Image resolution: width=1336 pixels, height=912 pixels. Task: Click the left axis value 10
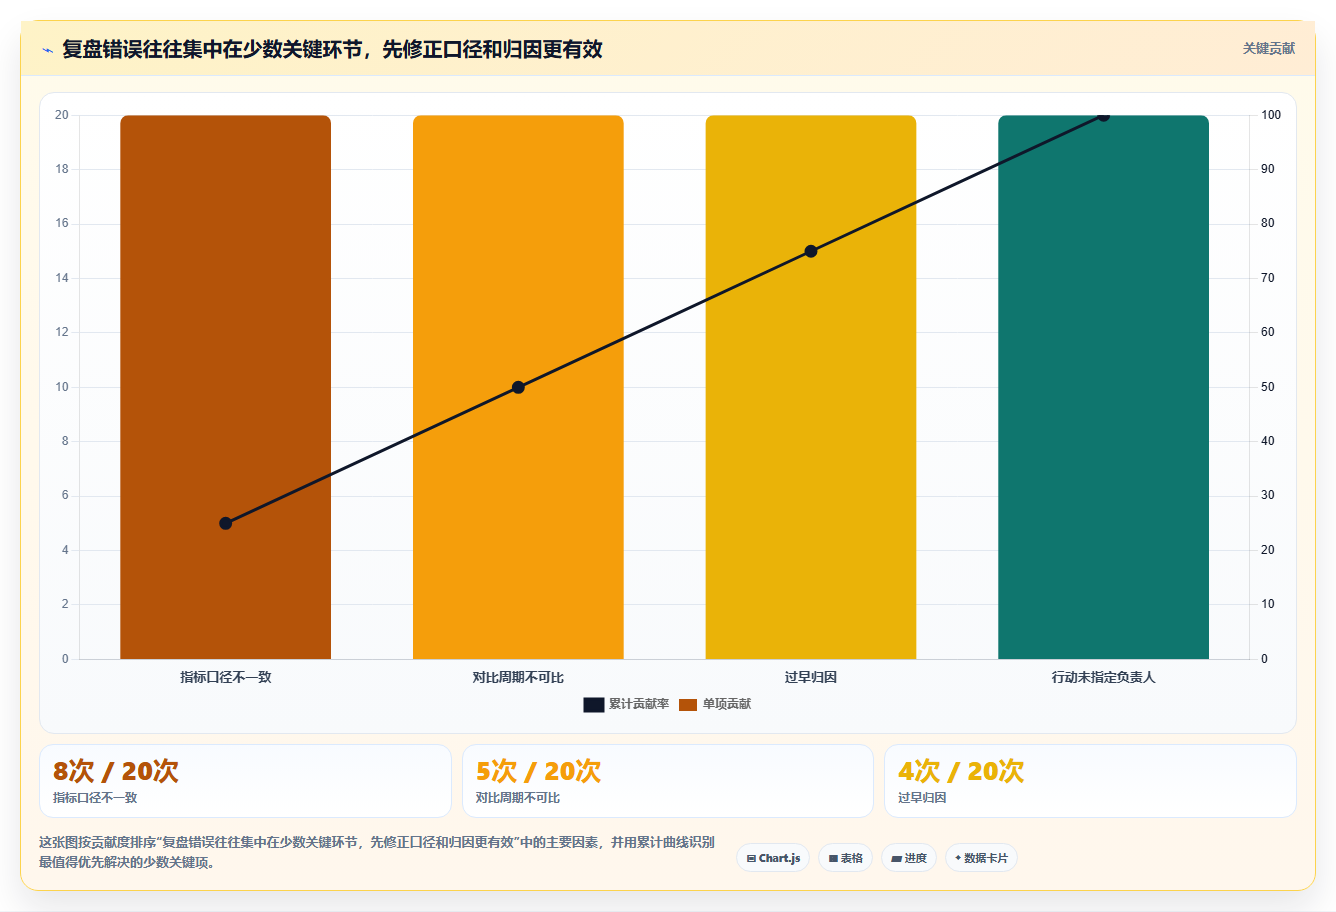[x=62, y=387]
